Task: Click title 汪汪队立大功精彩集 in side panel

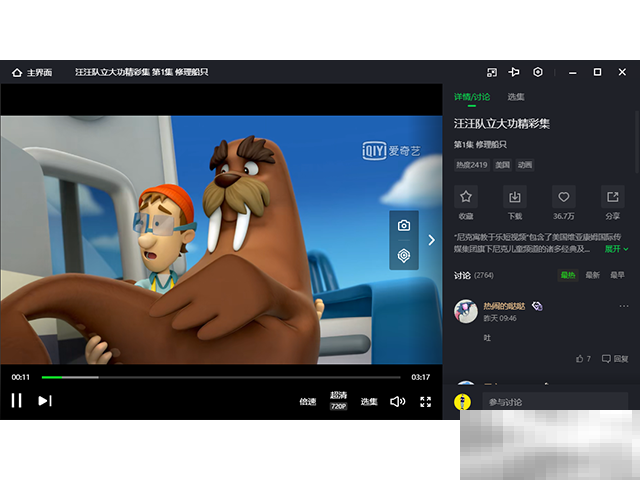Action: 502,124
